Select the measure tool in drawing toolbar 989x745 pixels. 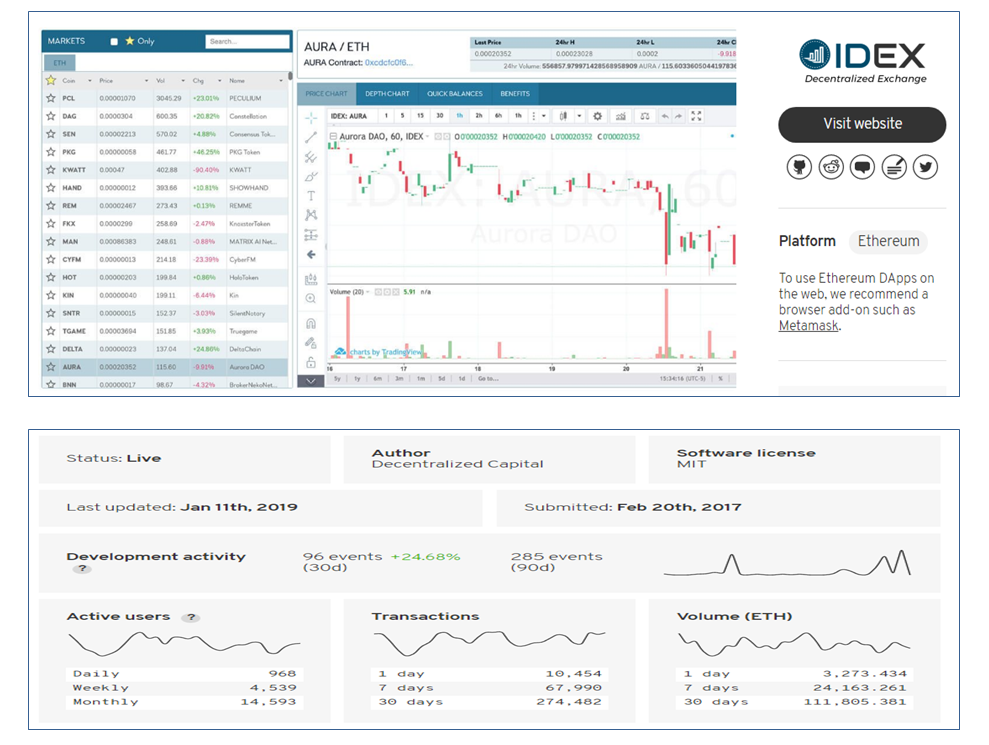coord(311,279)
